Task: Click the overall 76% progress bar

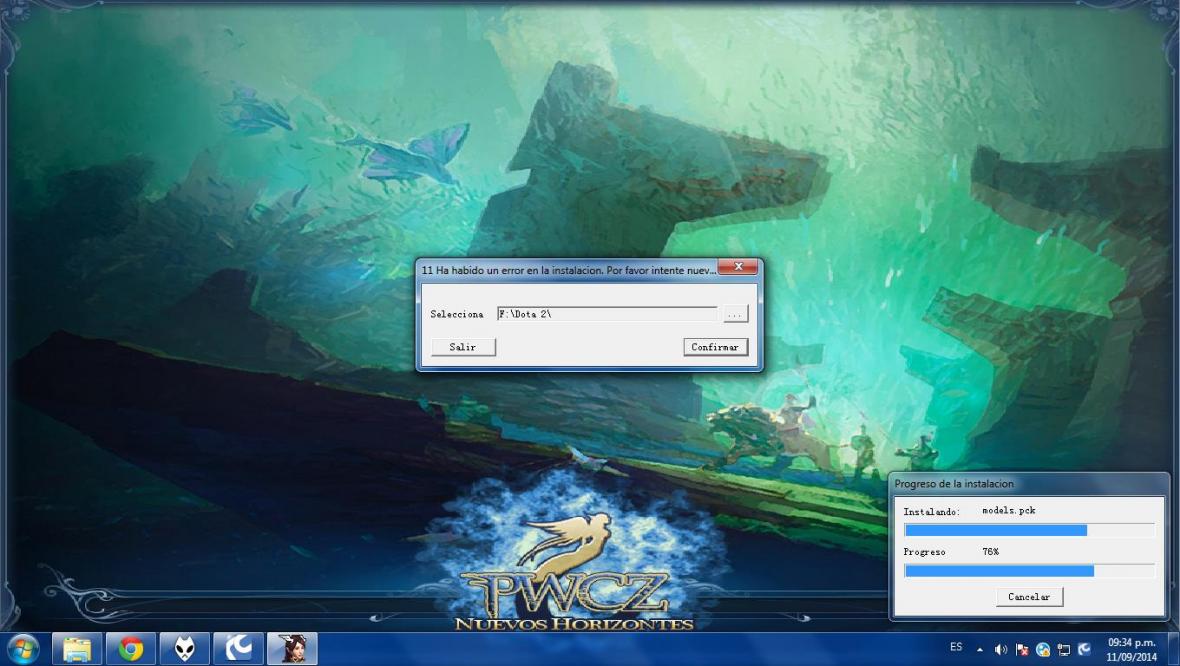Action: tap(1029, 571)
